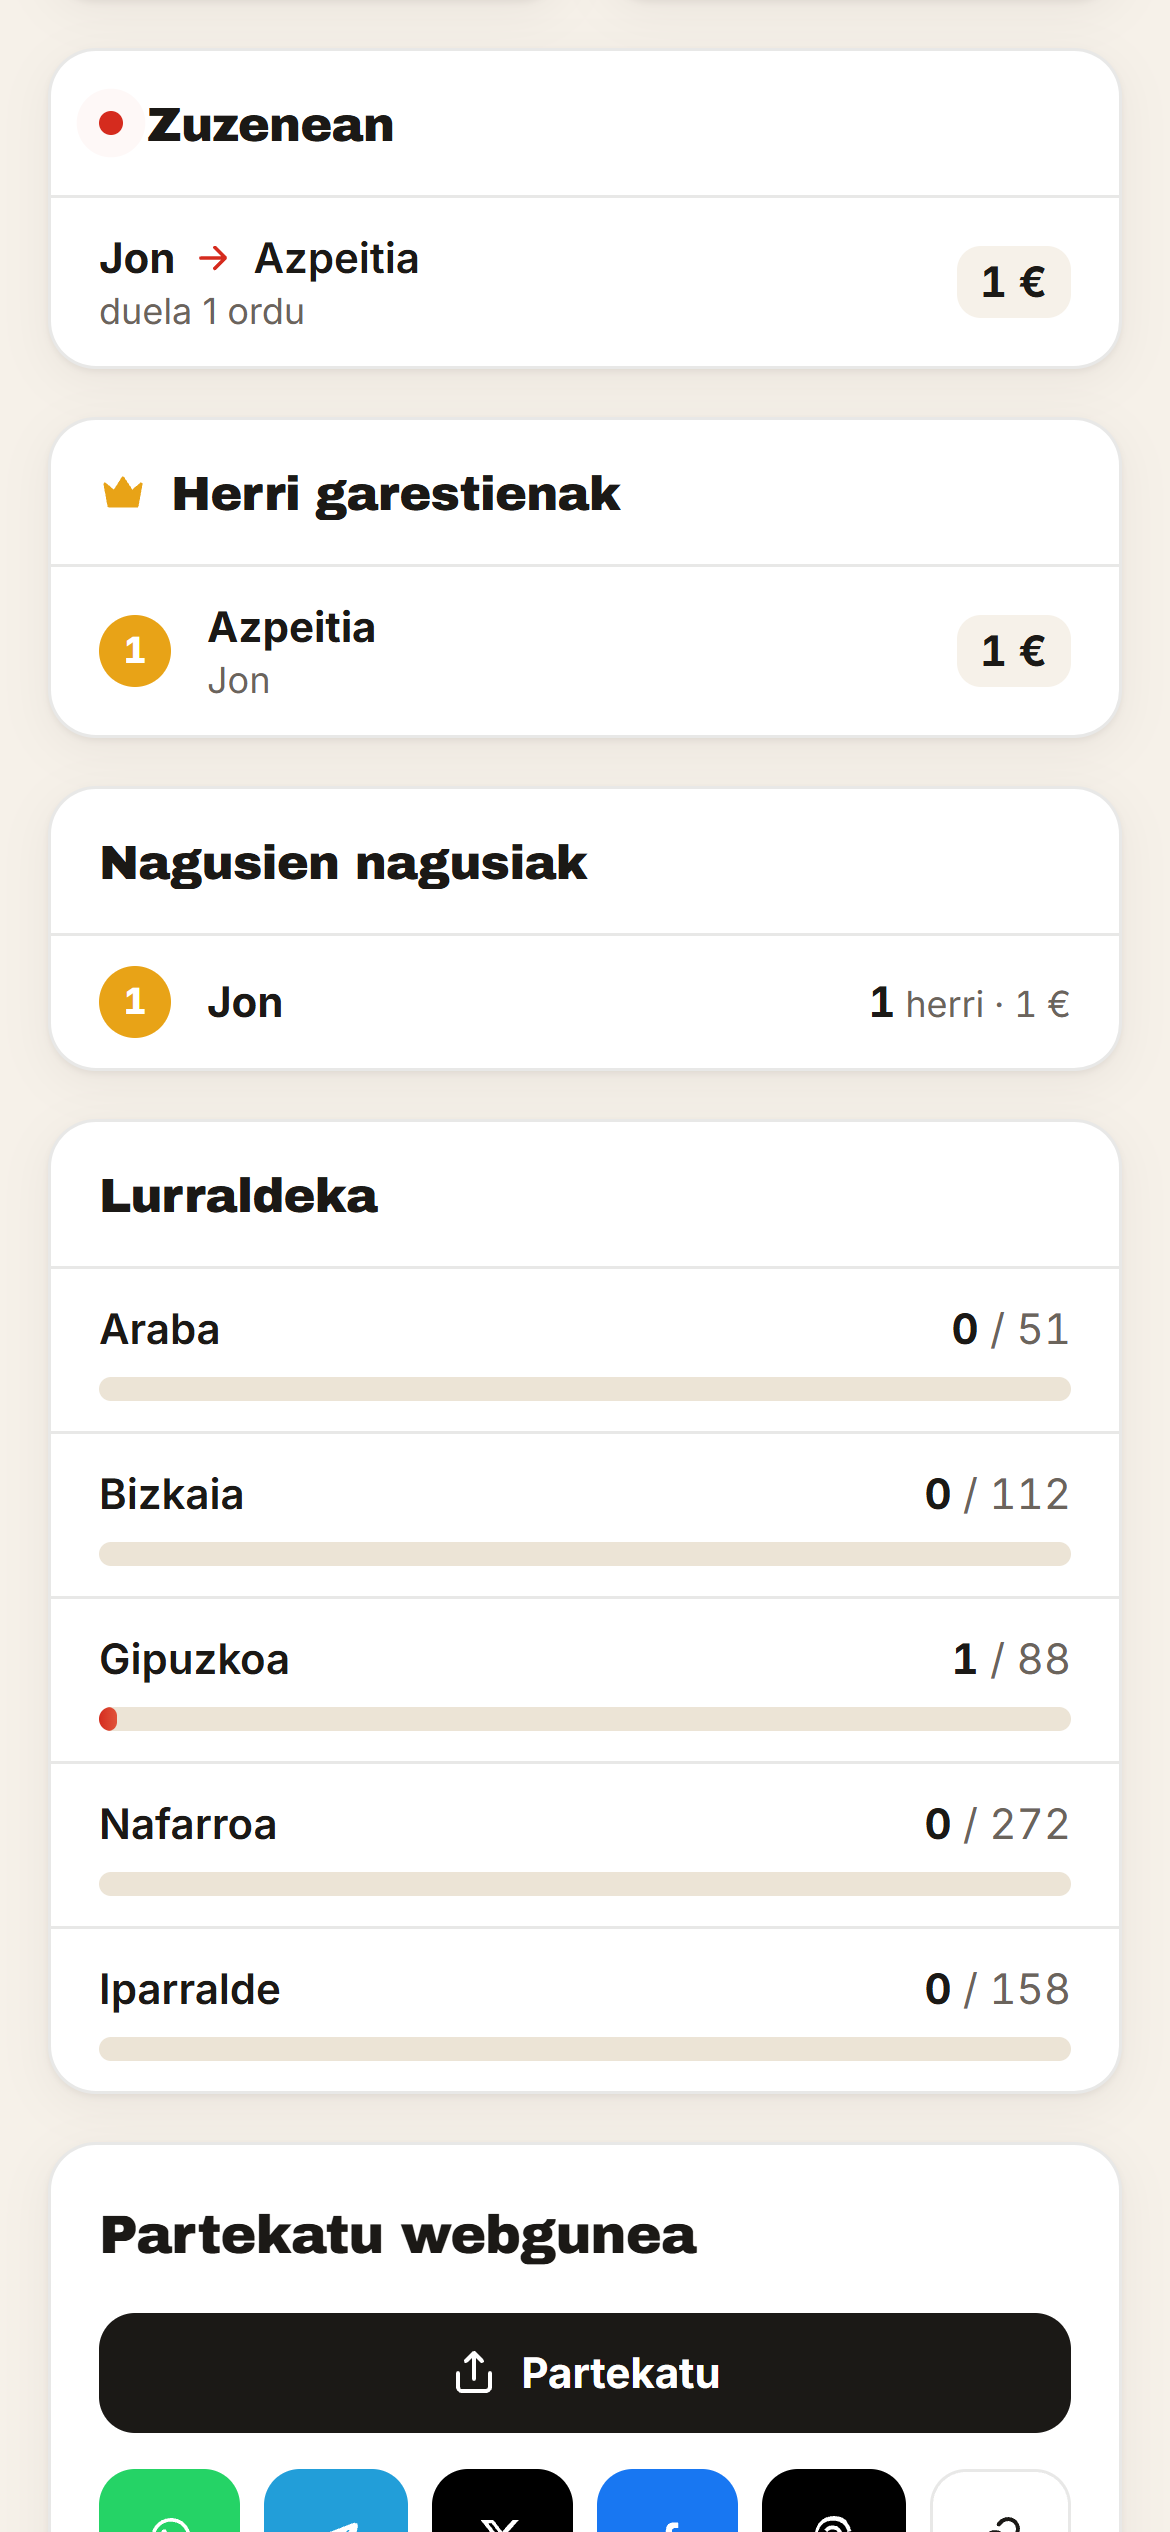Click the rank 1 badge beside Azpeitia

tap(135, 651)
